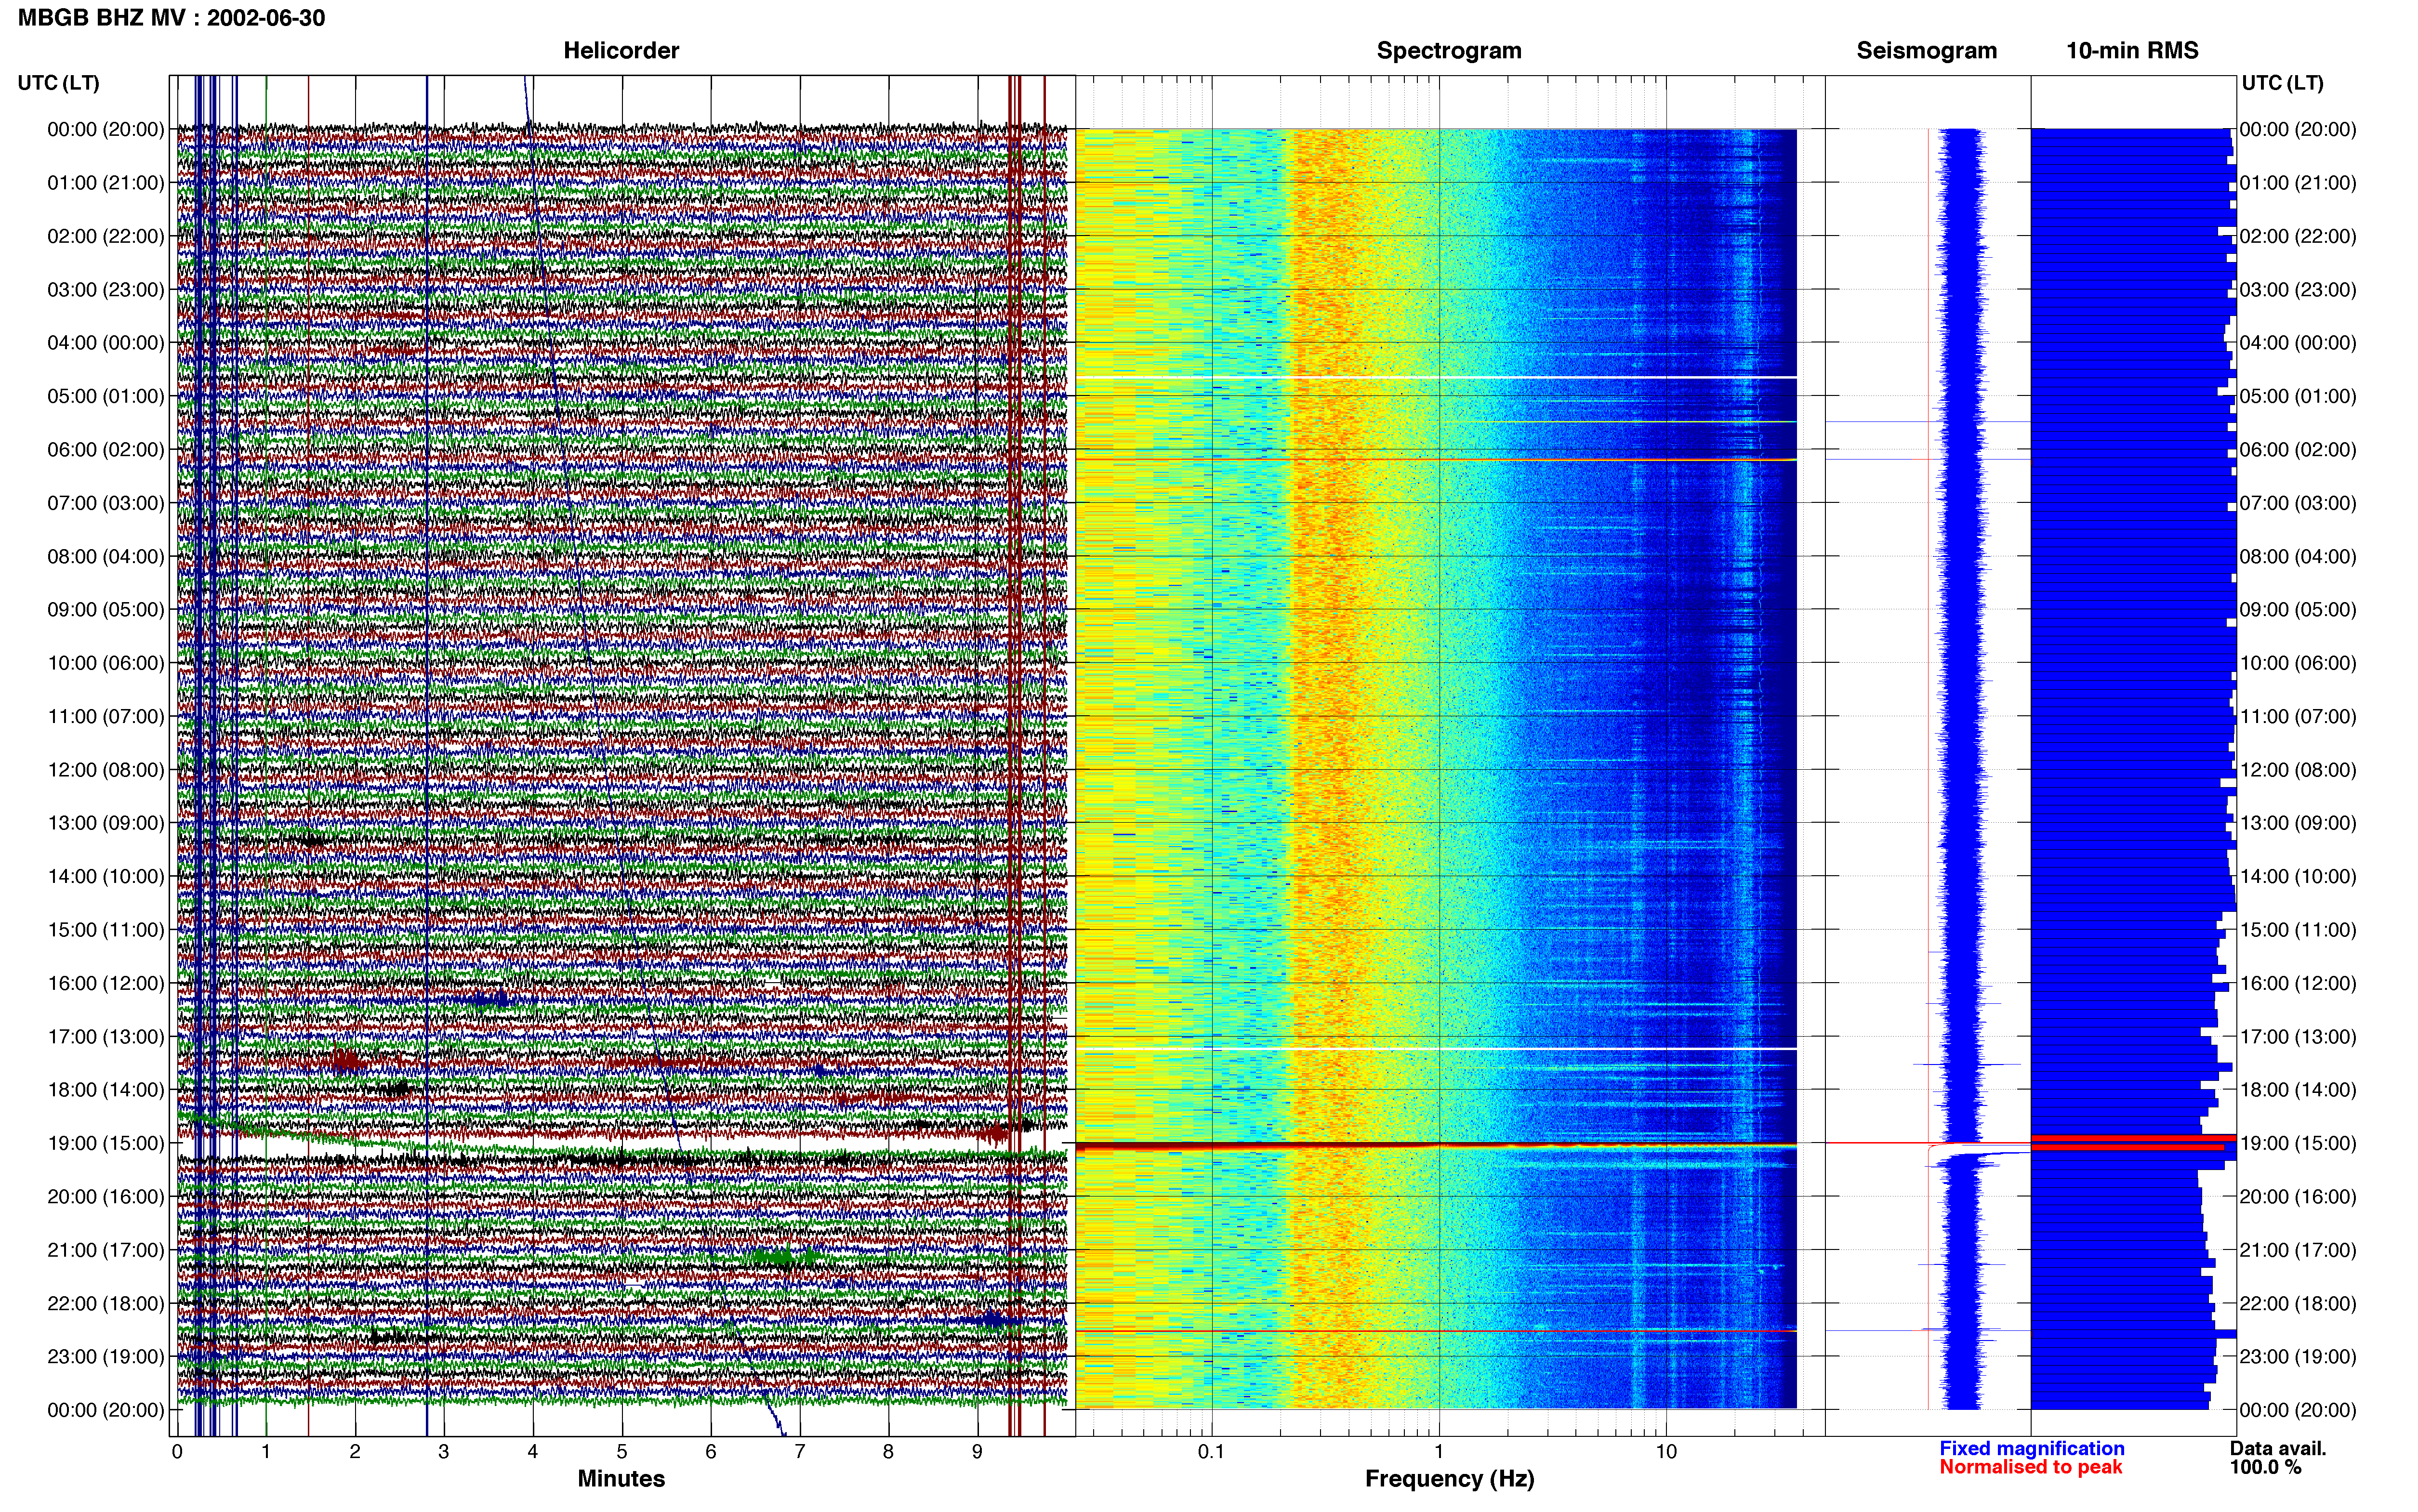The height and width of the screenshot is (1512, 2418).
Task: Click the "7" tick on the Minutes axis
Action: (800, 1452)
